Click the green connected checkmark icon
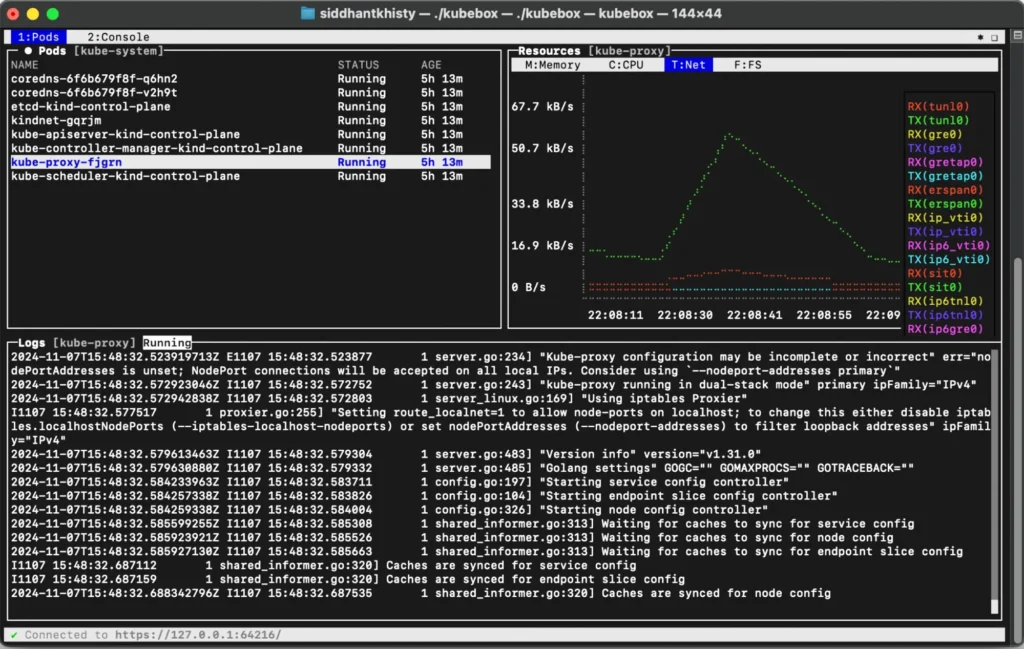Viewport: 1024px width, 649px height. (14, 635)
